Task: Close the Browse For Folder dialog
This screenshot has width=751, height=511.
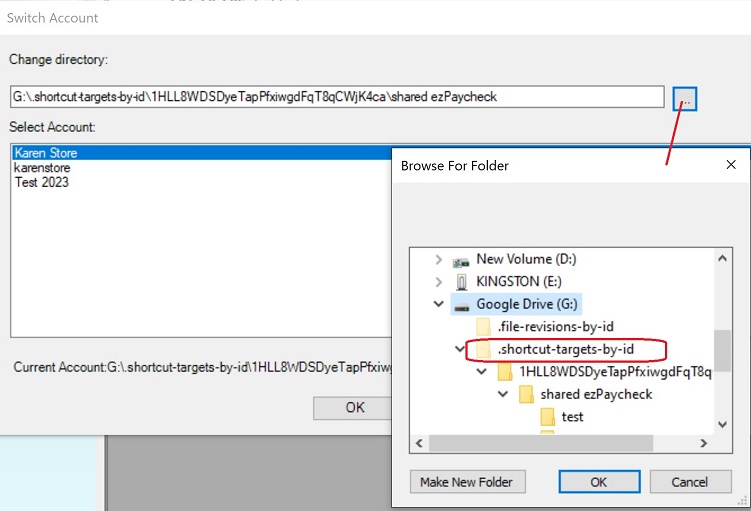Action: coord(731,165)
